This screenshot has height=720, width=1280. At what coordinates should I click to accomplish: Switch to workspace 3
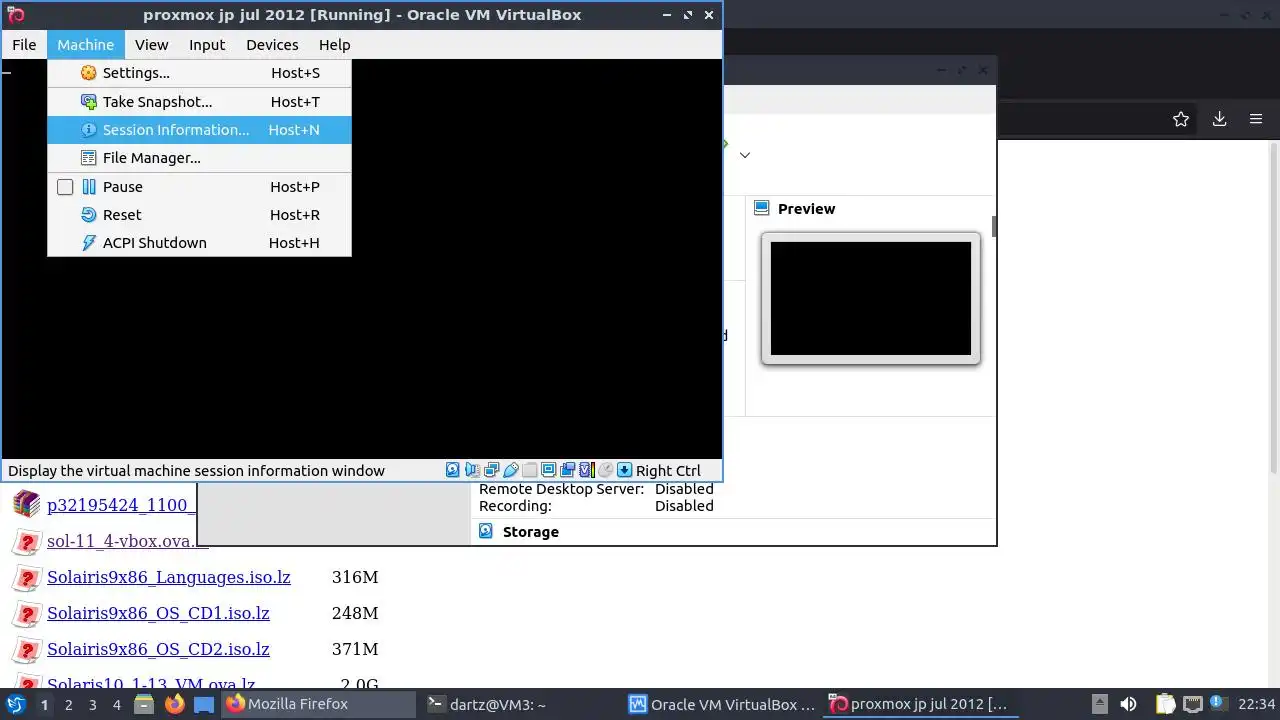(x=92, y=705)
